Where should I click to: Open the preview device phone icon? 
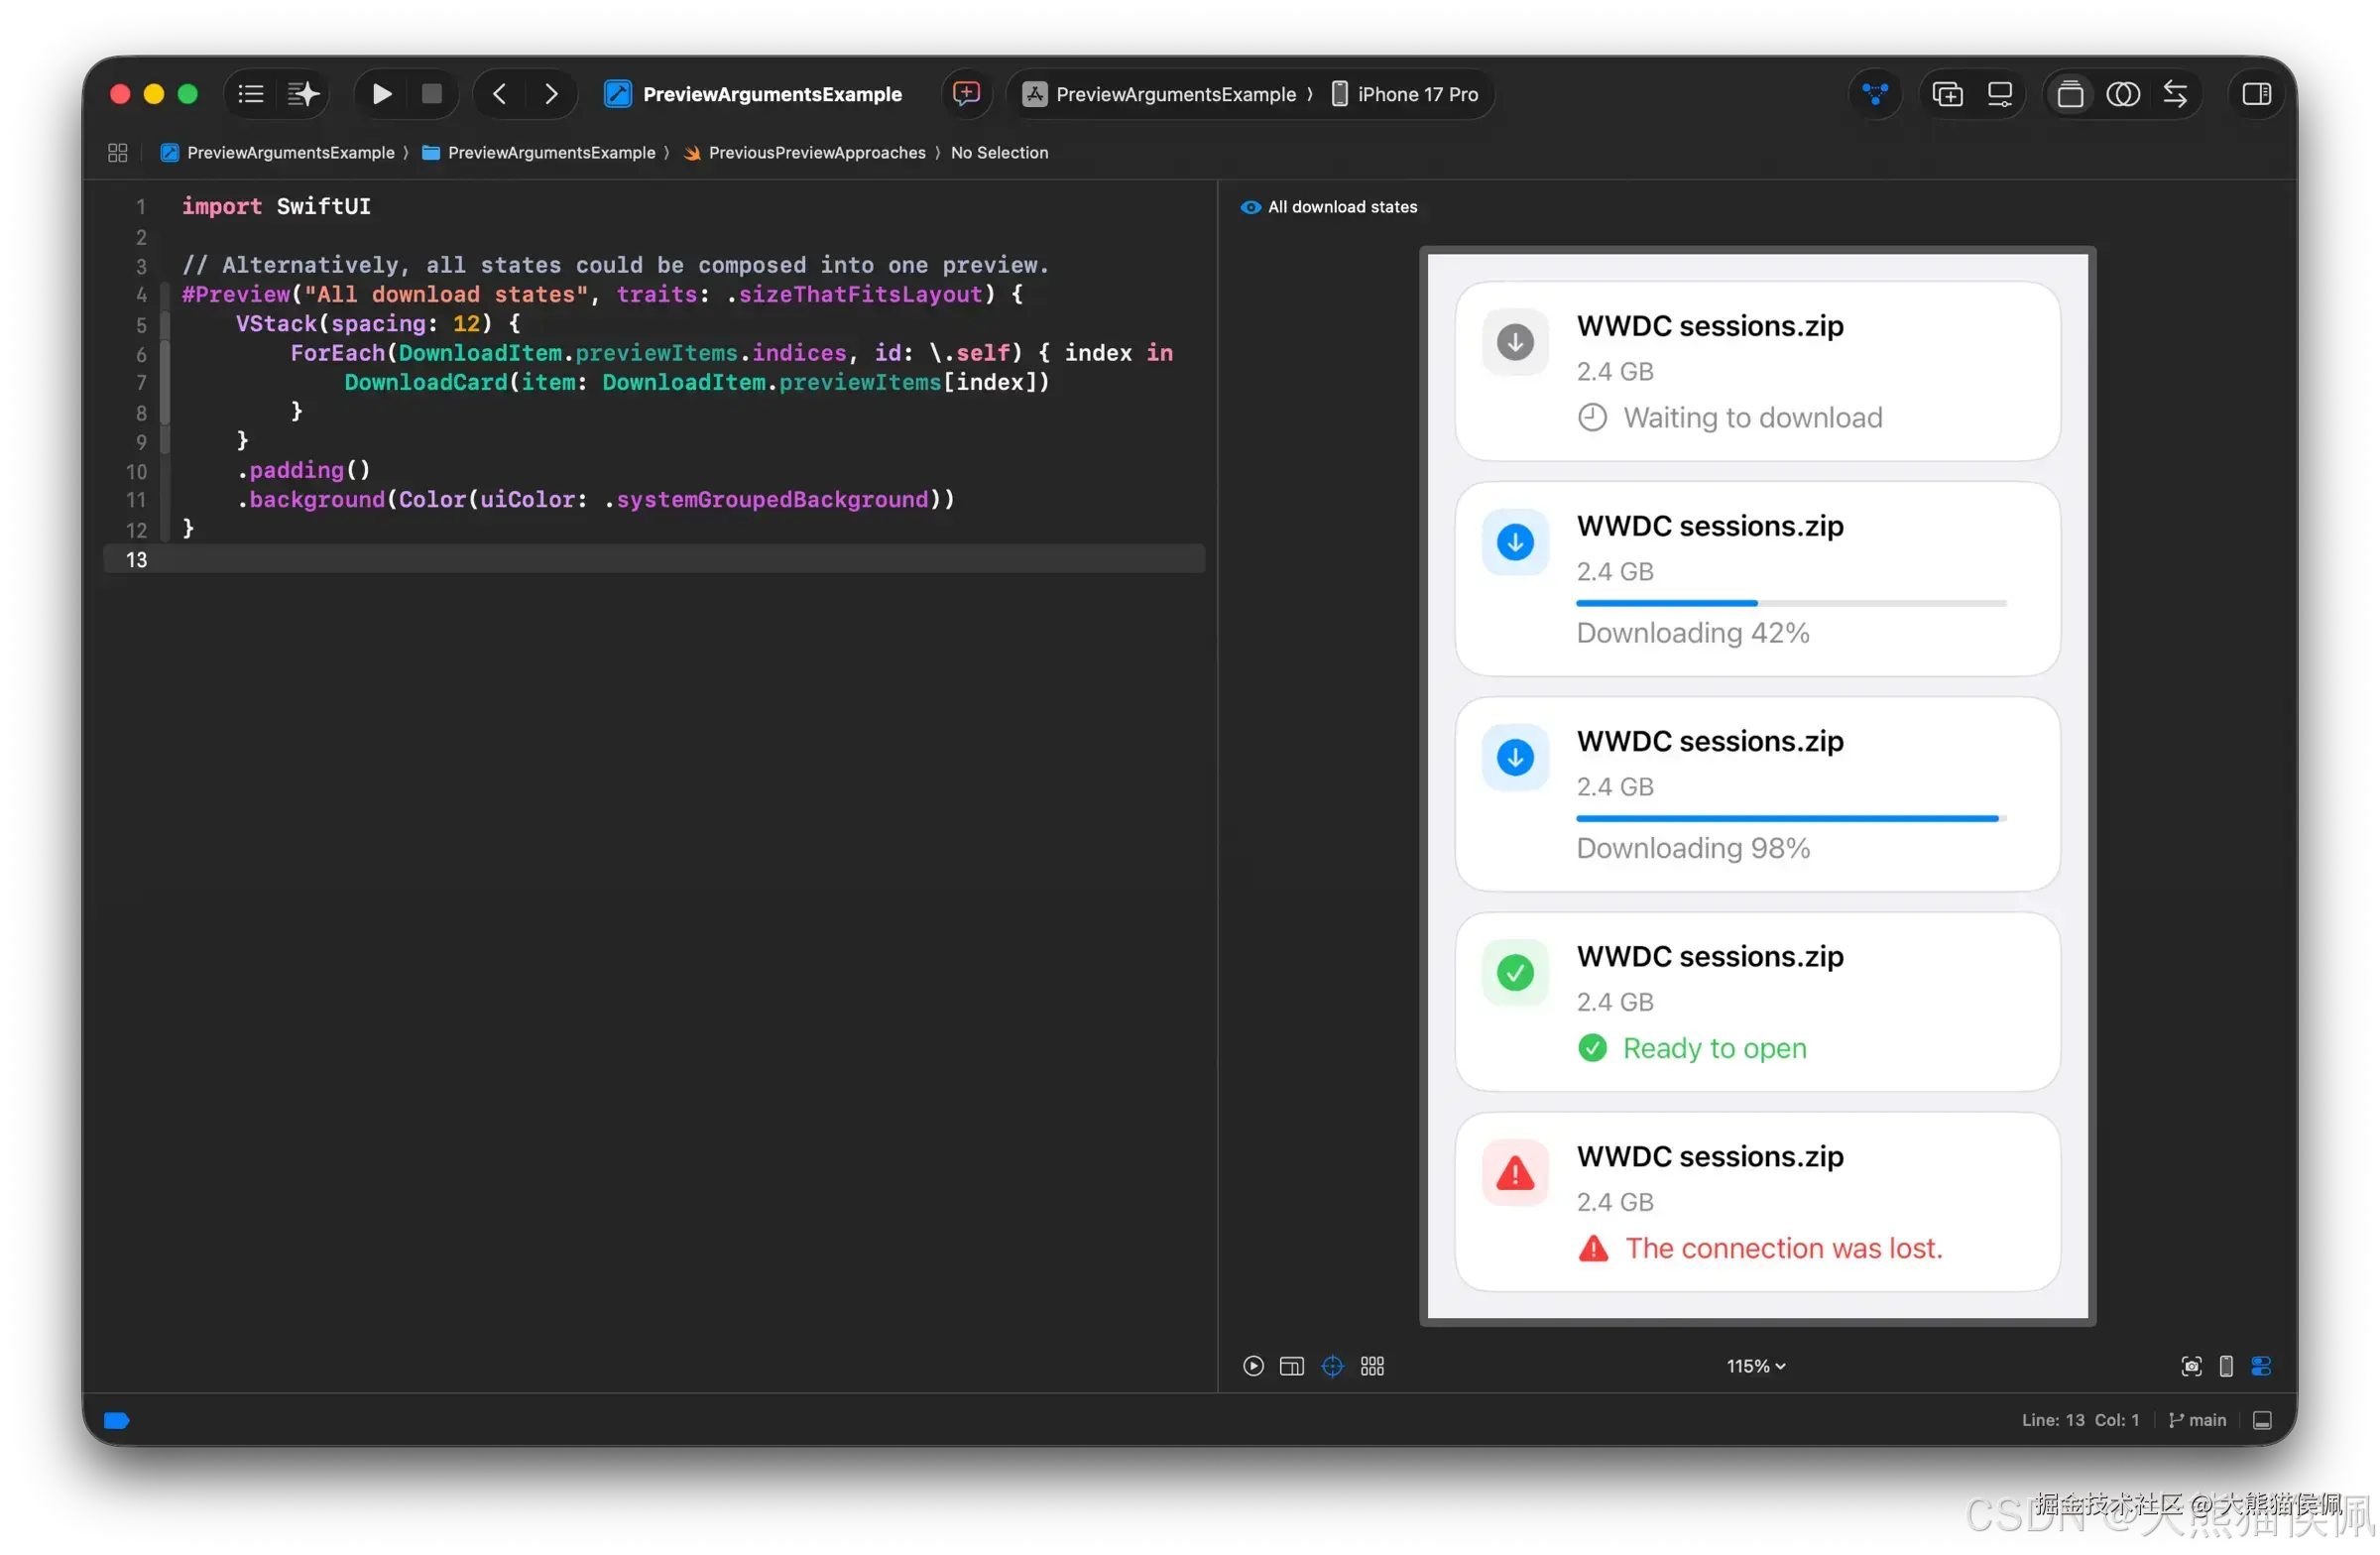point(2225,1366)
